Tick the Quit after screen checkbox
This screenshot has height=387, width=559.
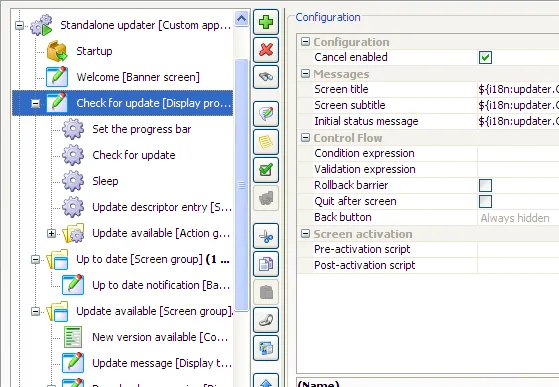tap(485, 201)
